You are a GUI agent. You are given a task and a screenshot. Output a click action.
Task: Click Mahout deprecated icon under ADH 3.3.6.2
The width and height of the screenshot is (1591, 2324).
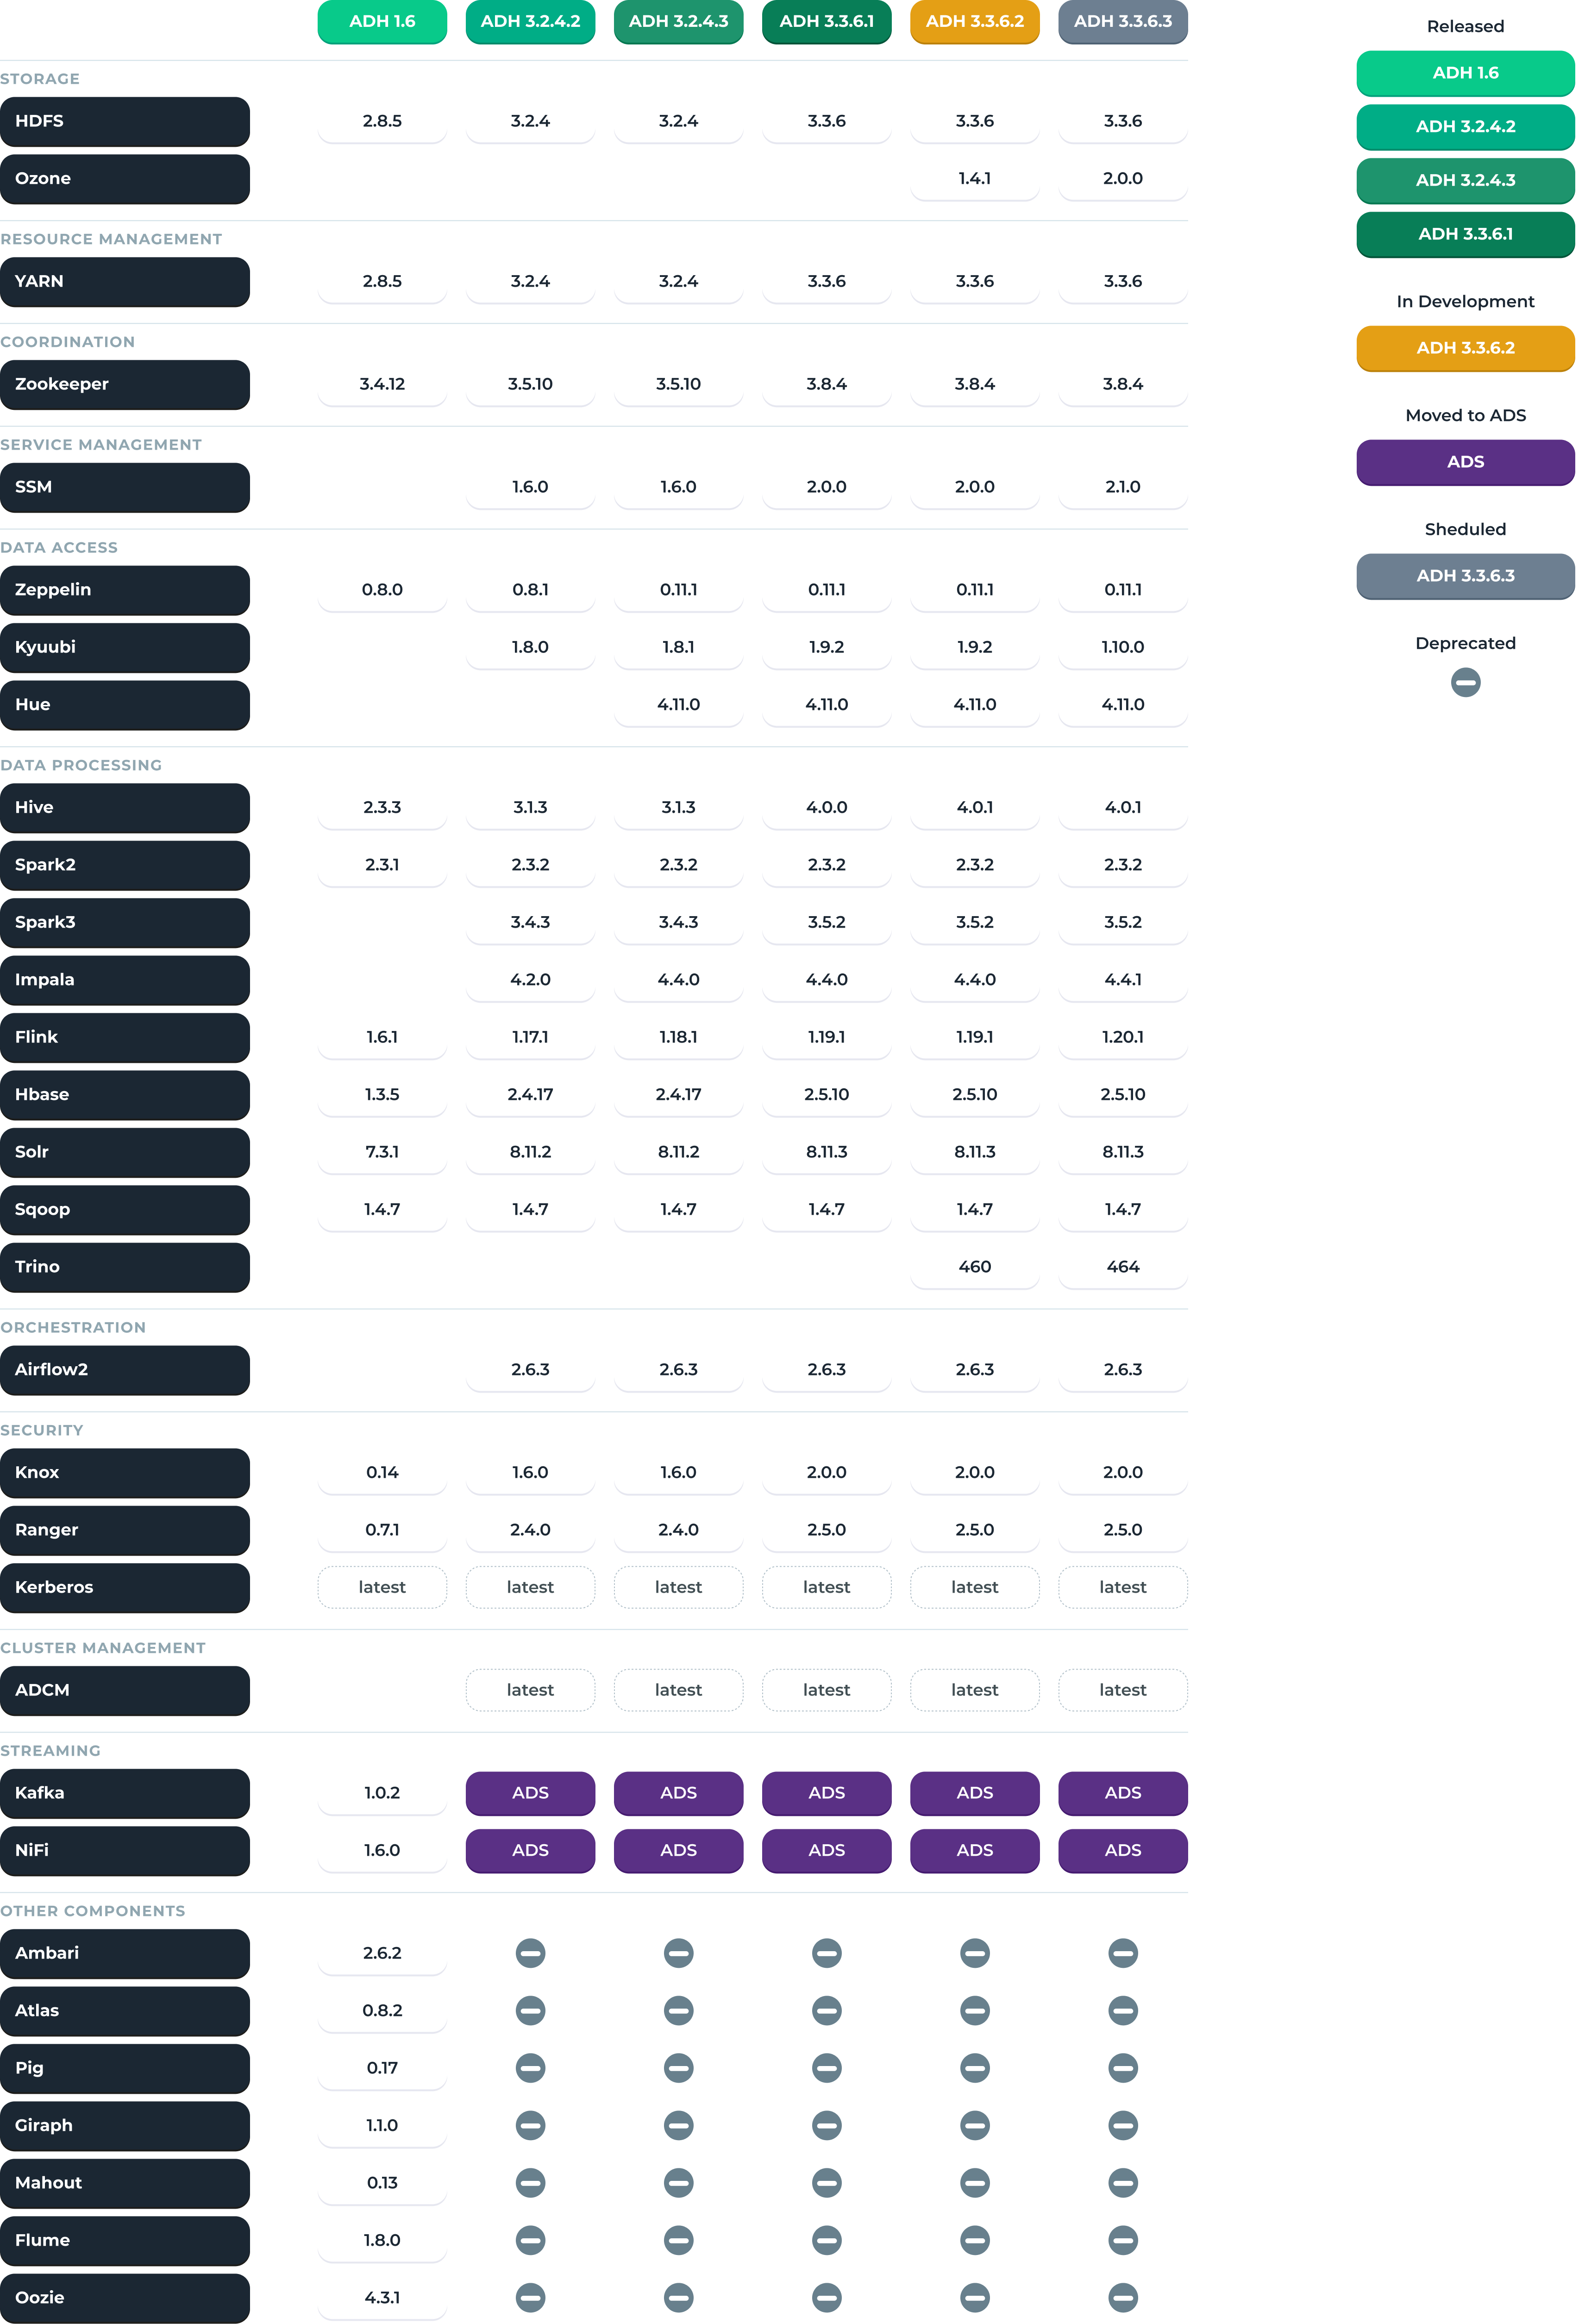tap(975, 2183)
